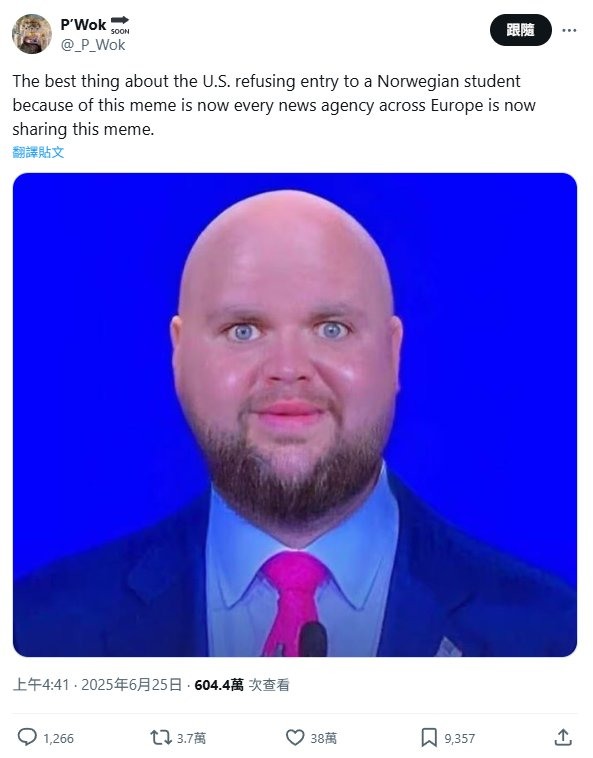This screenshot has width=593, height=758.
Task: Click the 2025年6月25日 date link
Action: pyautogui.click(x=131, y=685)
